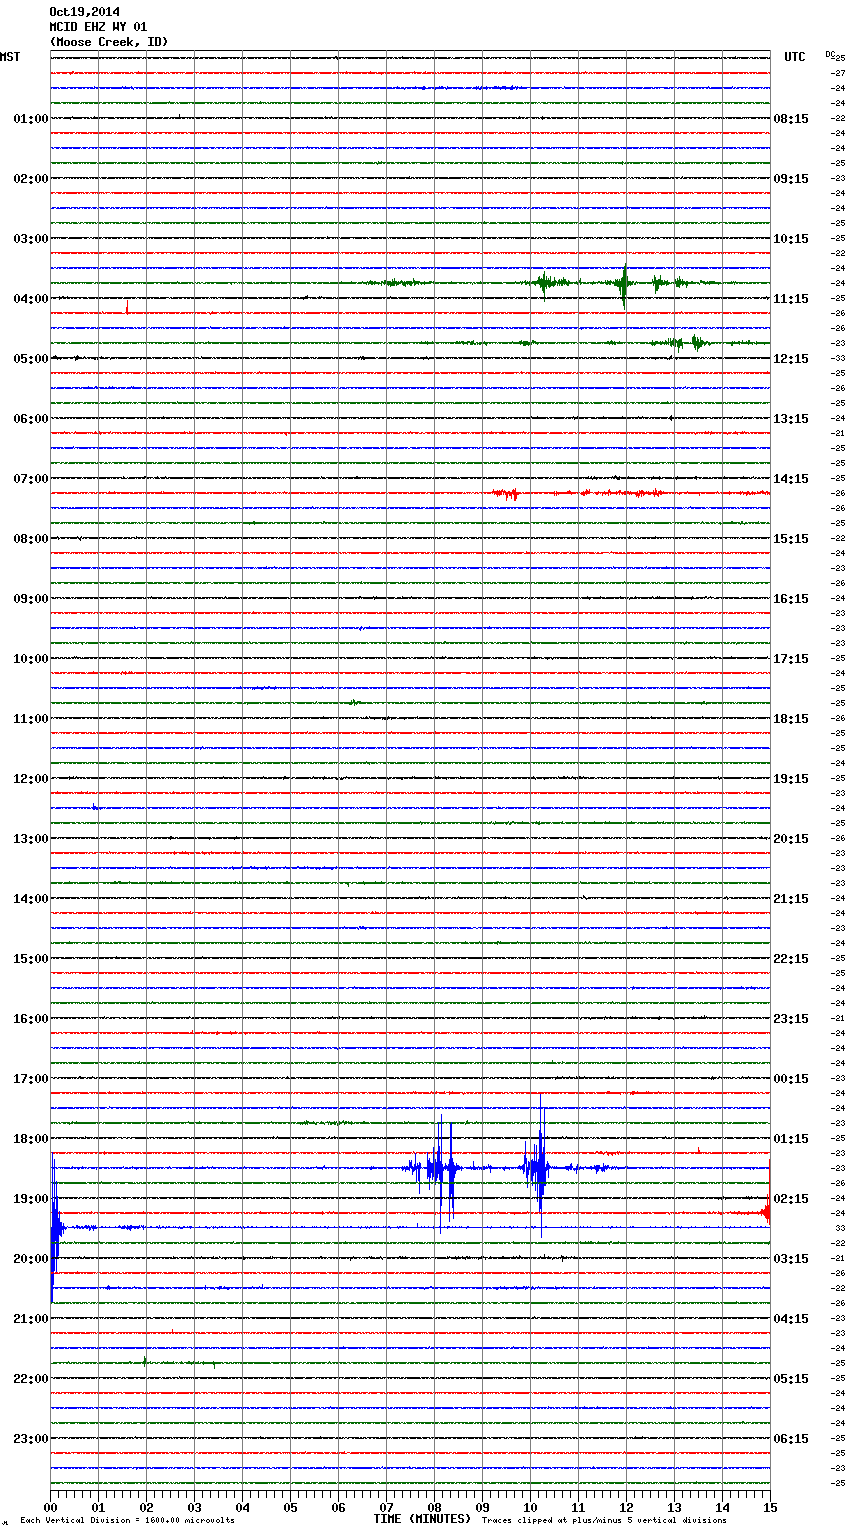
Task: Click the 23:15 UTC time label
Action: point(791,1019)
